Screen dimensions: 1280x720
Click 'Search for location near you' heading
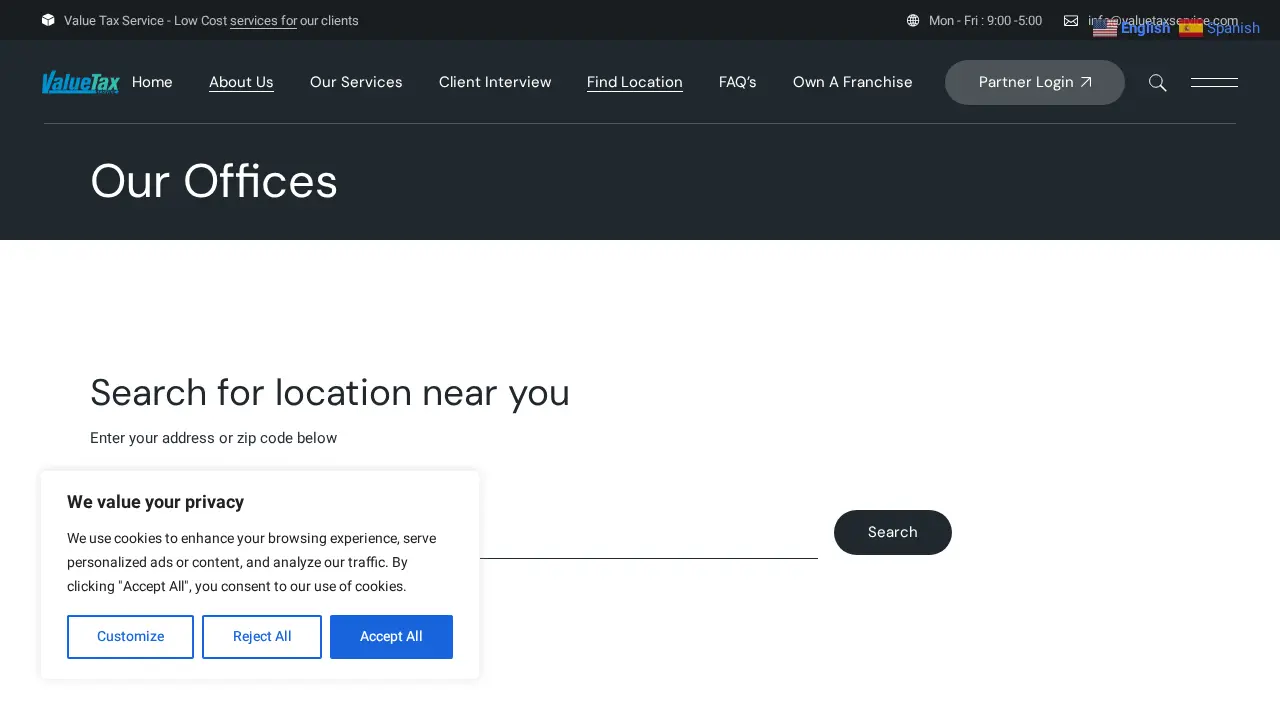[x=330, y=393]
